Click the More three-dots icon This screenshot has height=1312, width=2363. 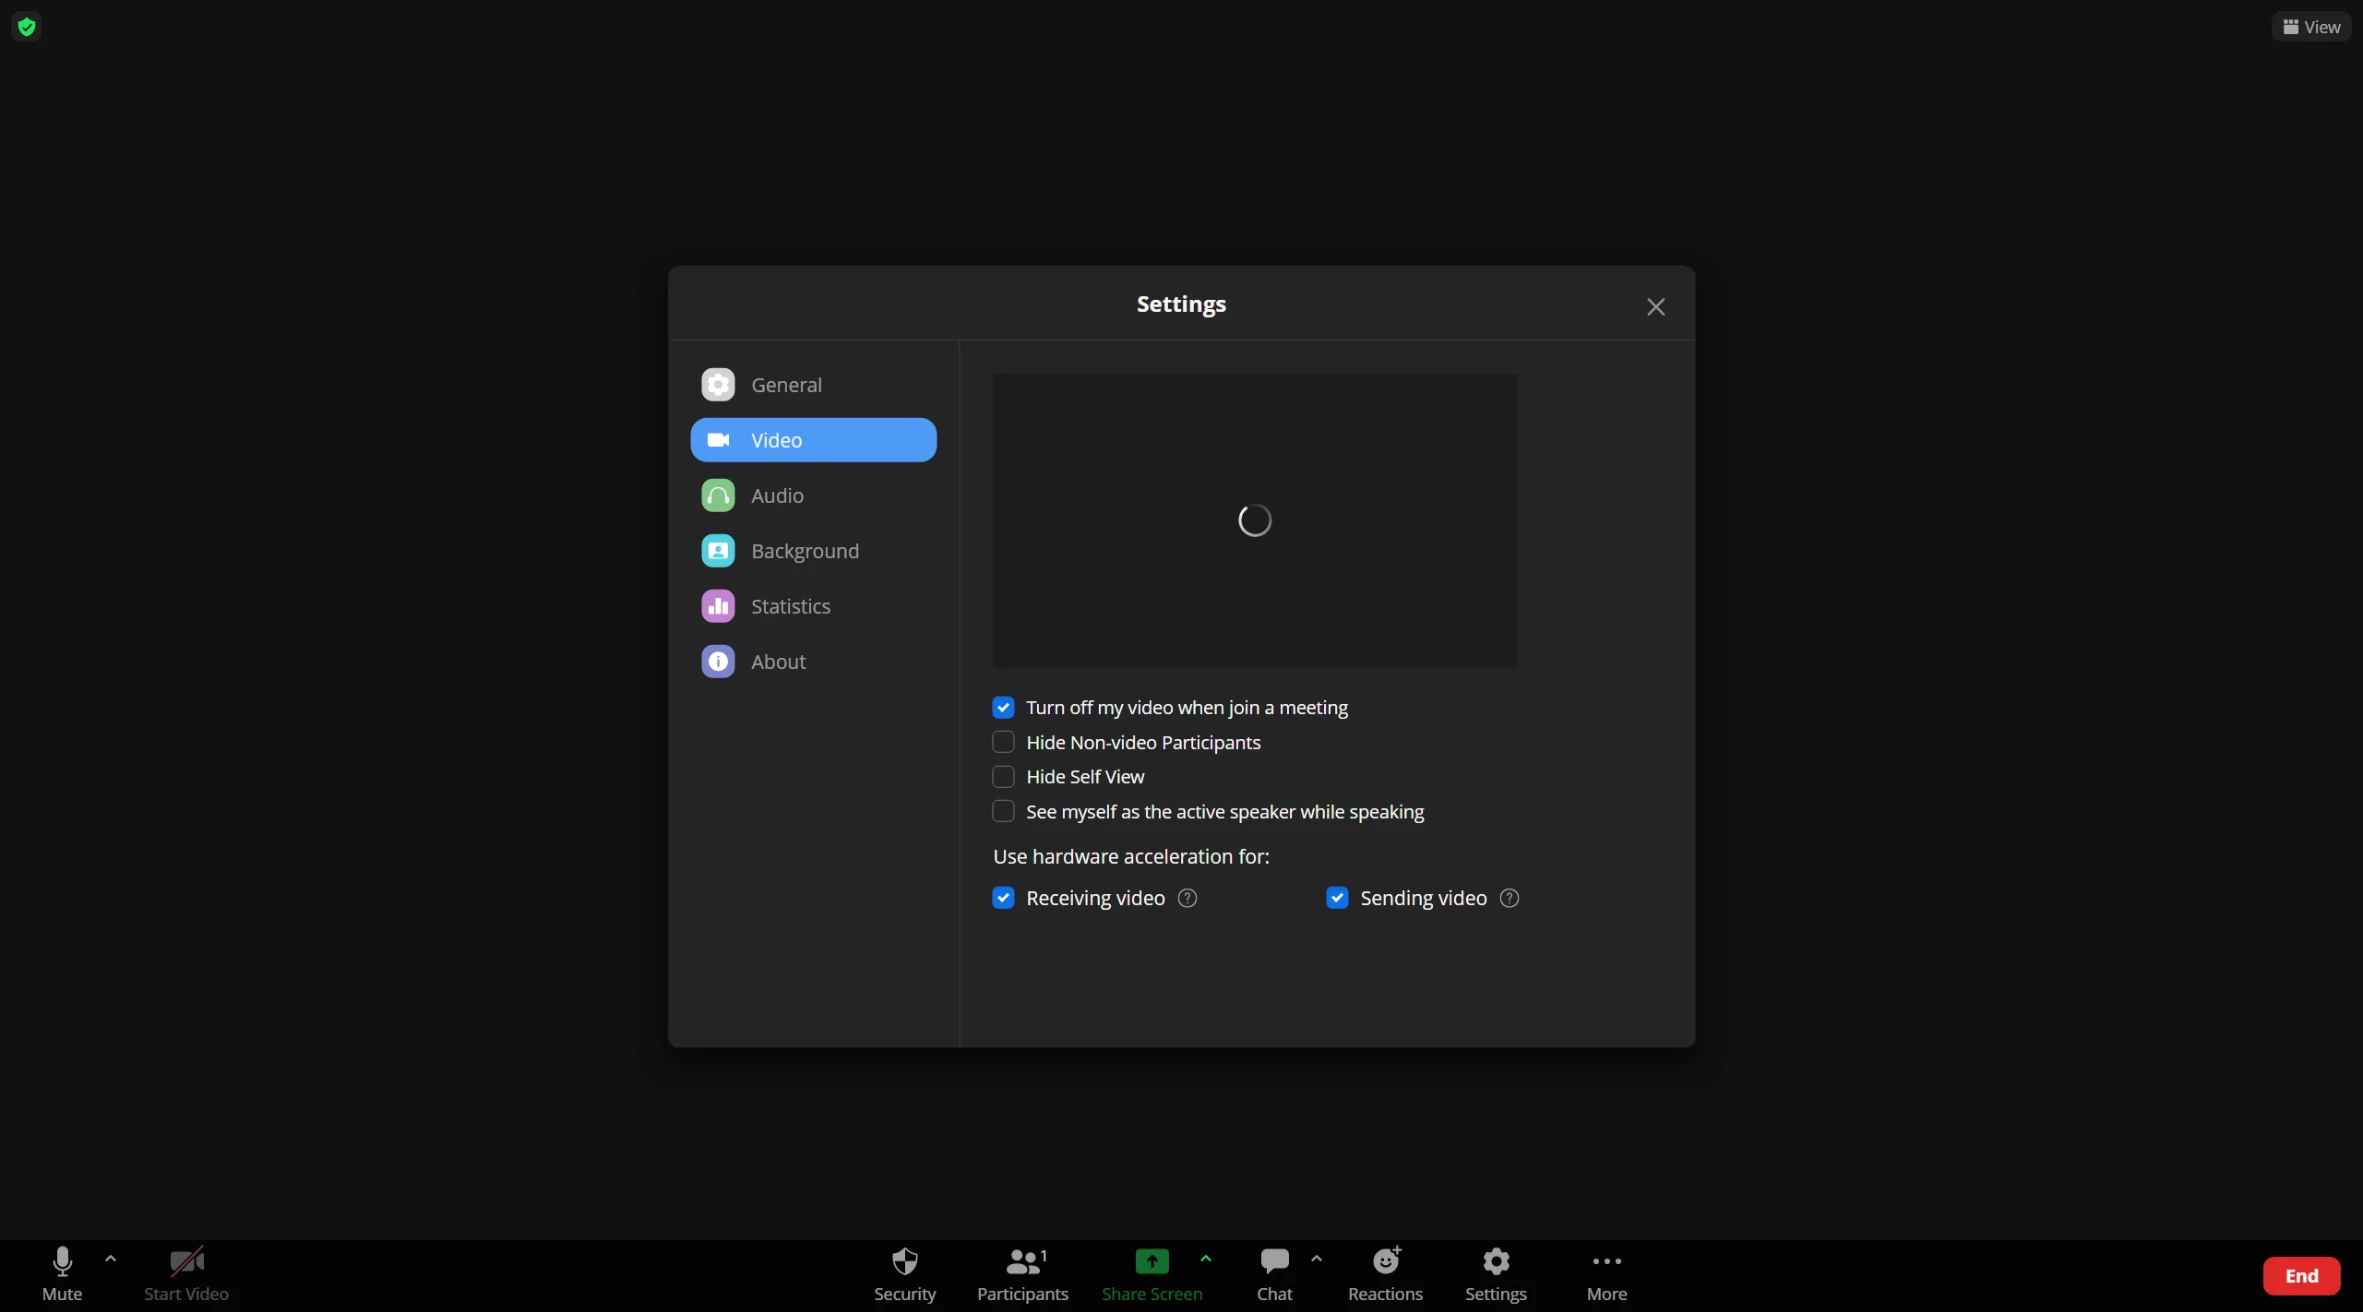pos(1606,1262)
